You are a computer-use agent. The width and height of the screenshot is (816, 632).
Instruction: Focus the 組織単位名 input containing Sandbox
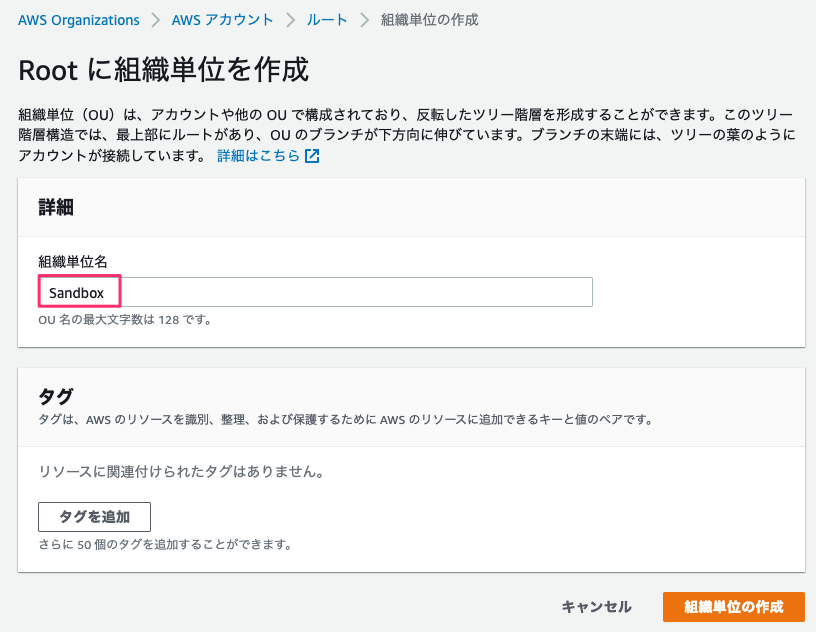pos(315,292)
